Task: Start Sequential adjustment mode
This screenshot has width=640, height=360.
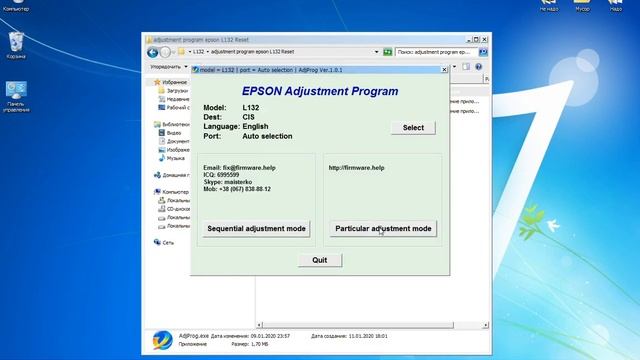Action: [x=256, y=229]
